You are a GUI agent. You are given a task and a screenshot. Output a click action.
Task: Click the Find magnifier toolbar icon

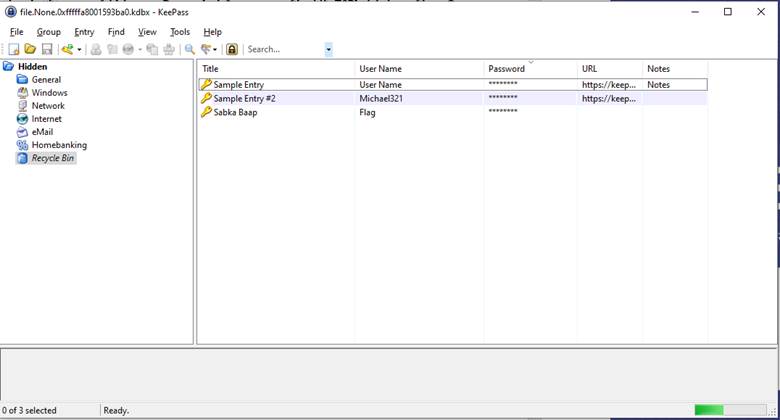pyautogui.click(x=189, y=49)
